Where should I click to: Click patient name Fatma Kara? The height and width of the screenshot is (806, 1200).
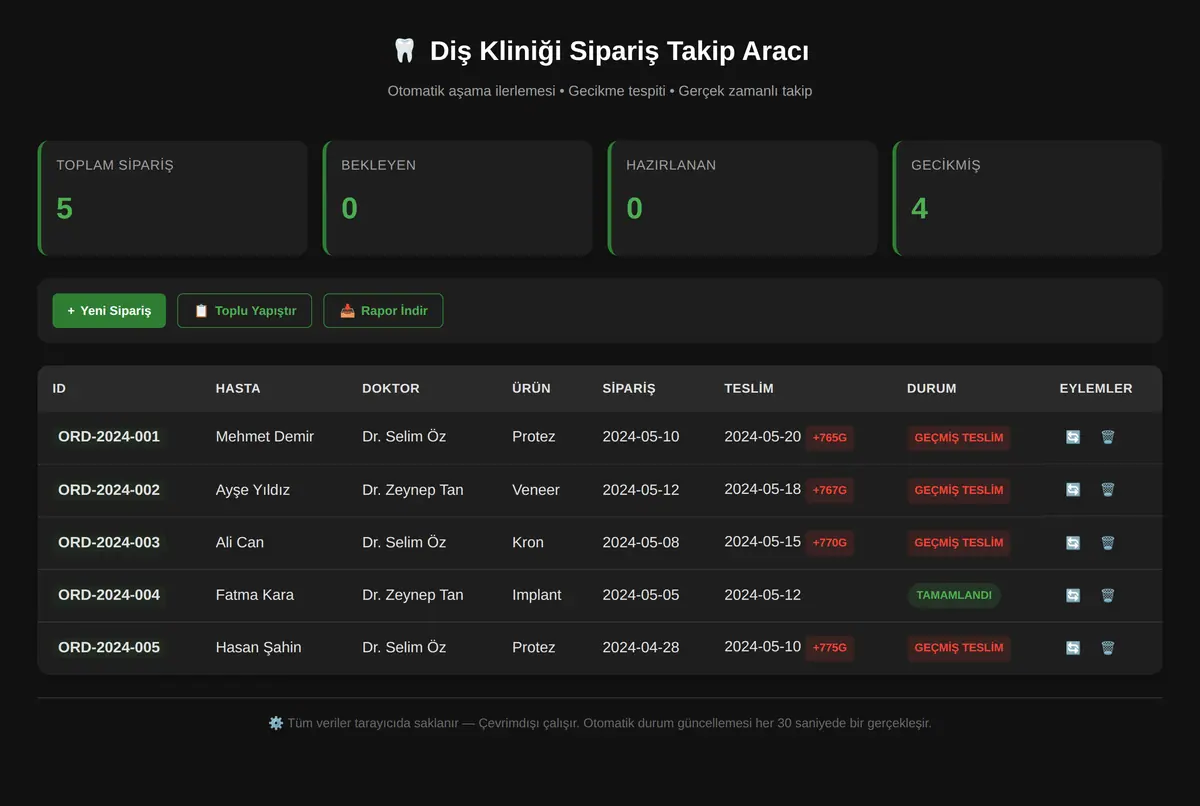(x=255, y=595)
